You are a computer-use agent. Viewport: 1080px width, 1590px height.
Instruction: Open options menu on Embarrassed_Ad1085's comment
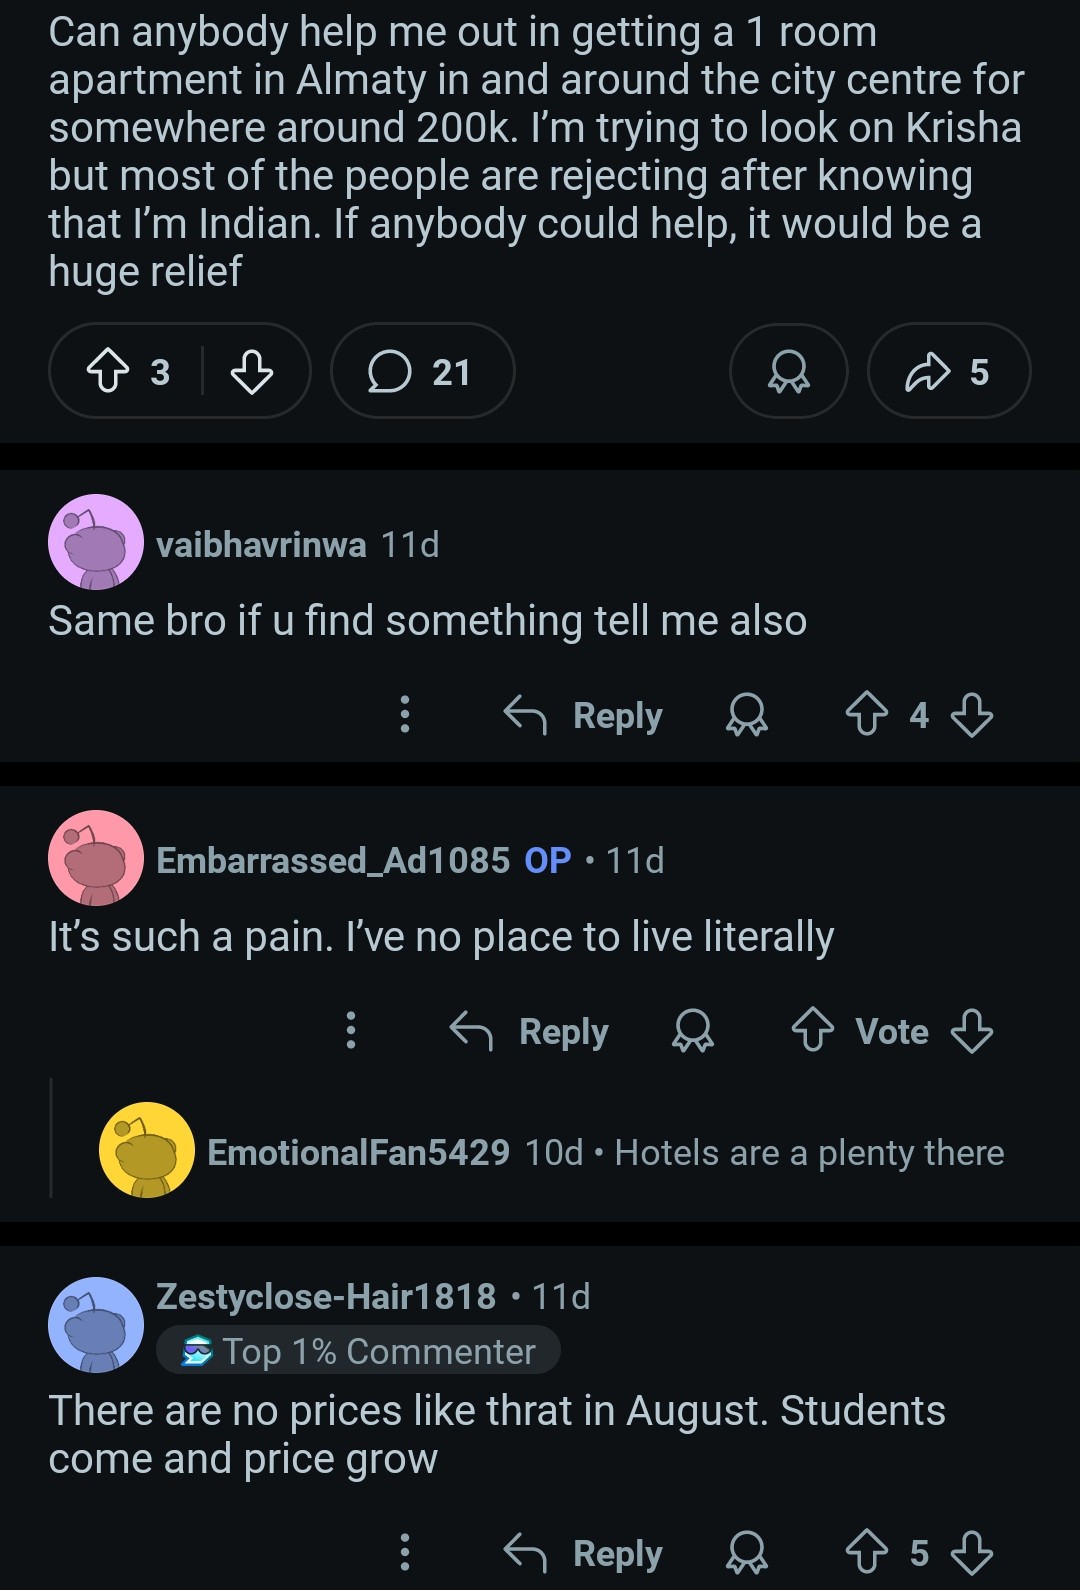point(350,1031)
